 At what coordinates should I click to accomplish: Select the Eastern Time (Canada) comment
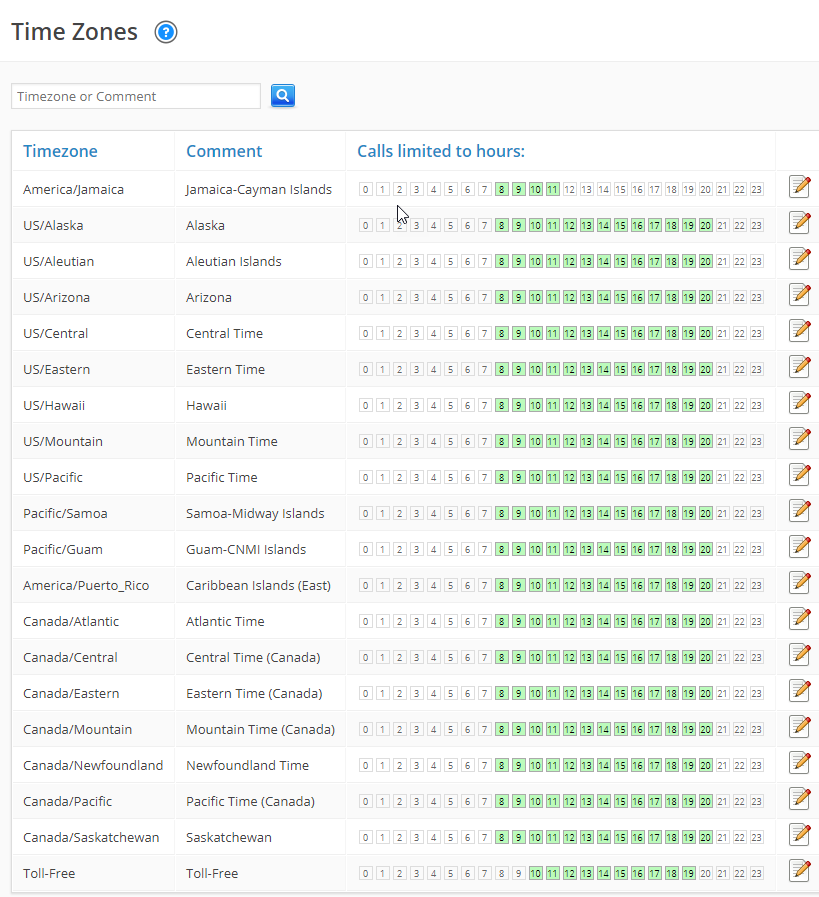point(254,694)
